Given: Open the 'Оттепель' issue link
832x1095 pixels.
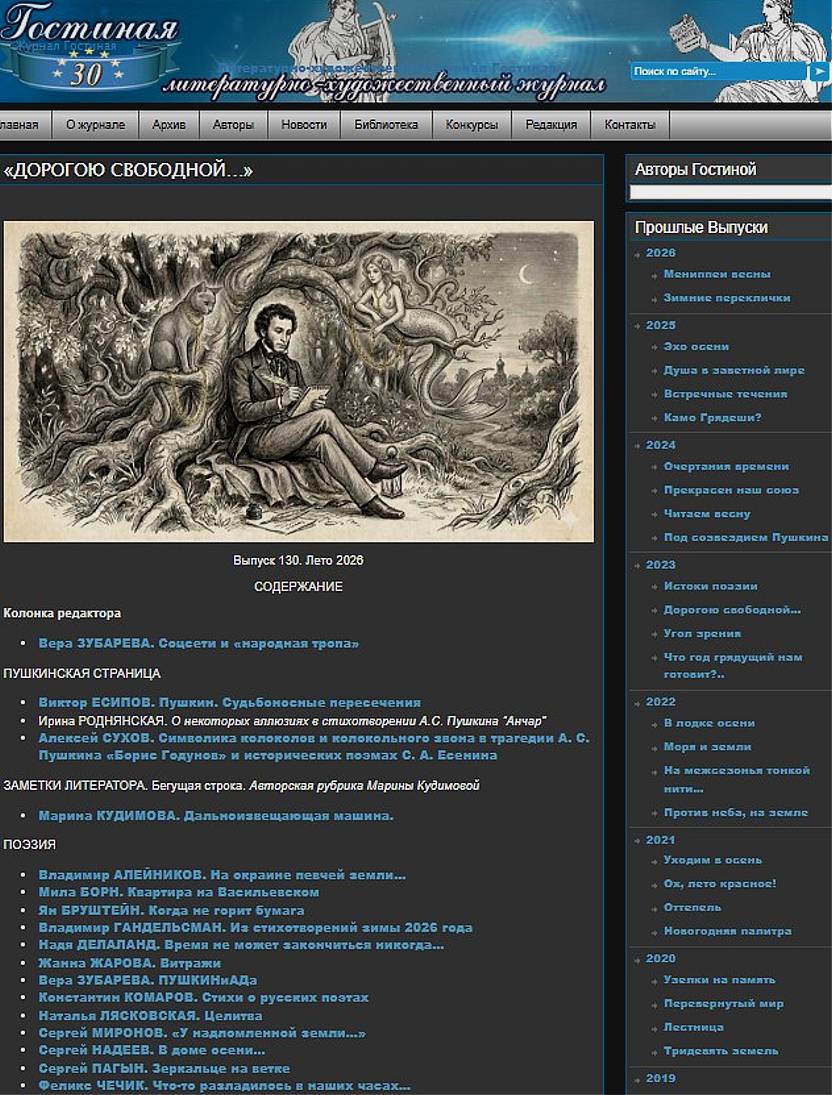Looking at the screenshot, I should point(692,908).
